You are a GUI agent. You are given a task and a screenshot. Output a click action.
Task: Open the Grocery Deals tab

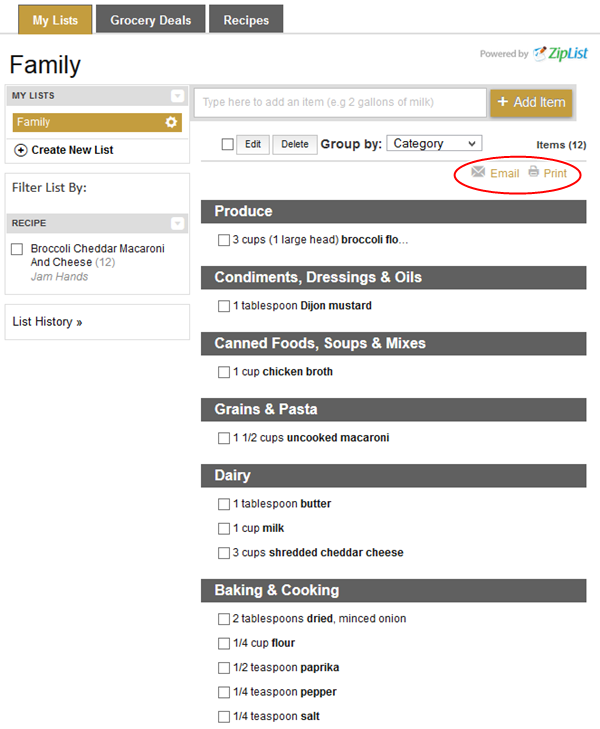[x=151, y=20]
